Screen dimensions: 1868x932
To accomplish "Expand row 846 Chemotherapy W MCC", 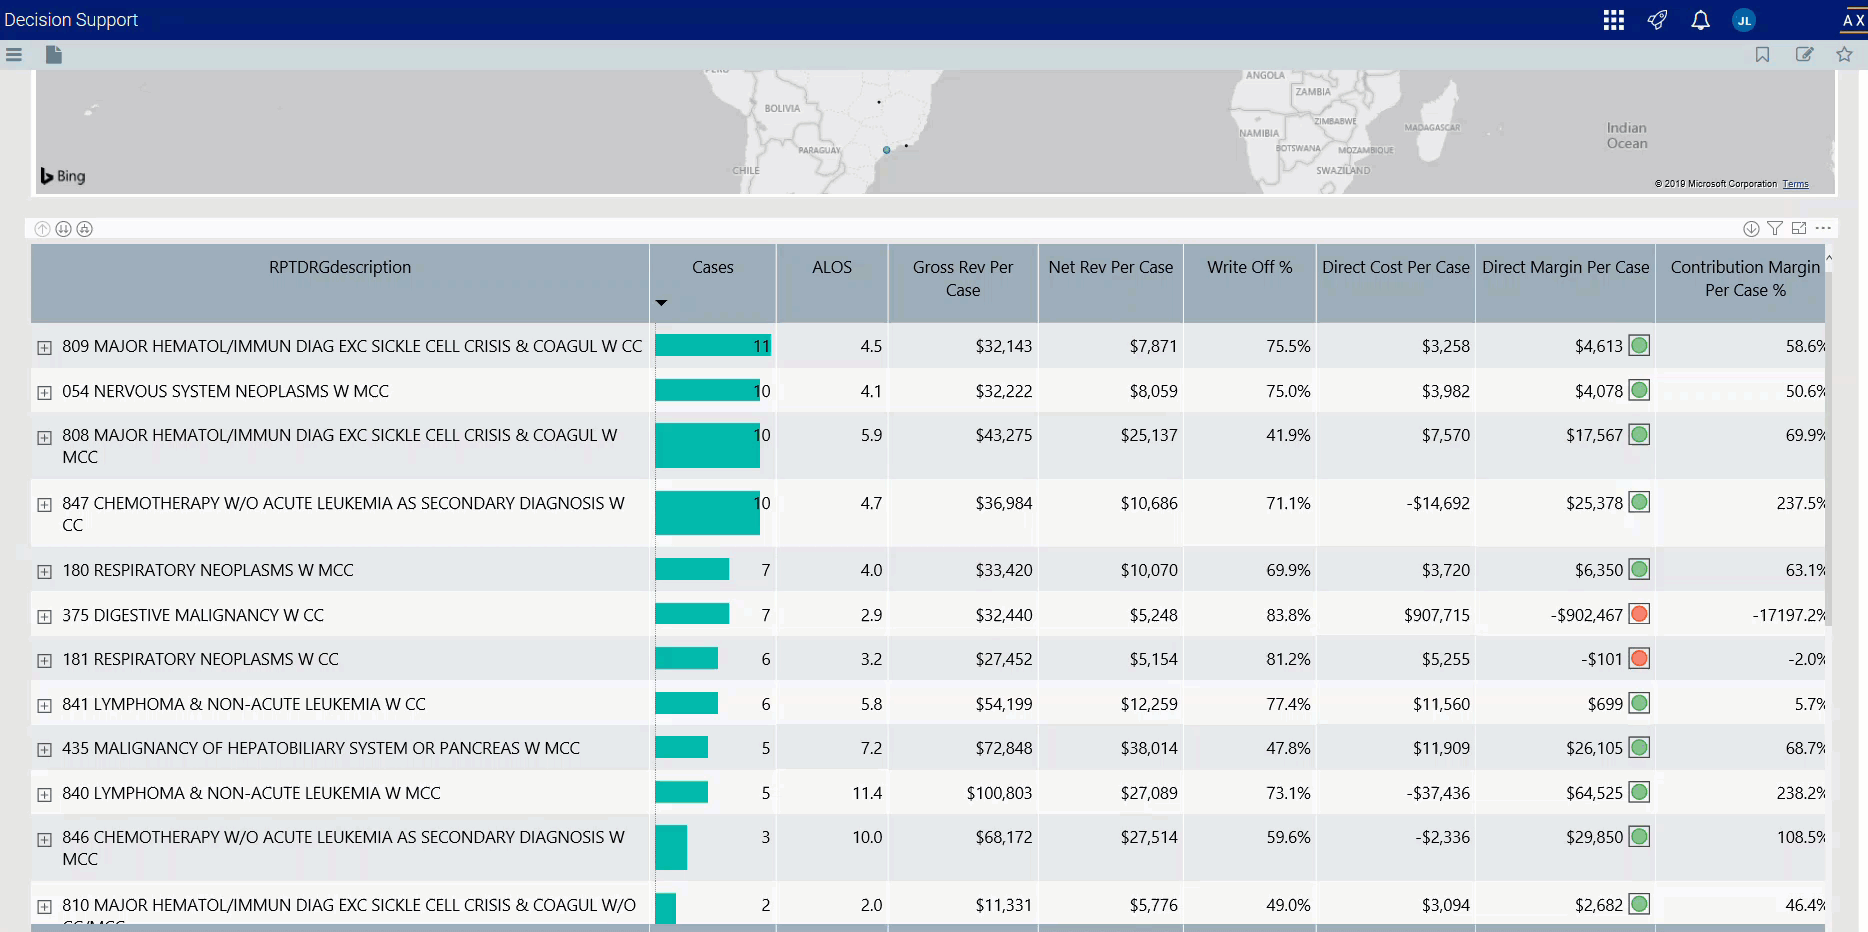I will click(44, 840).
